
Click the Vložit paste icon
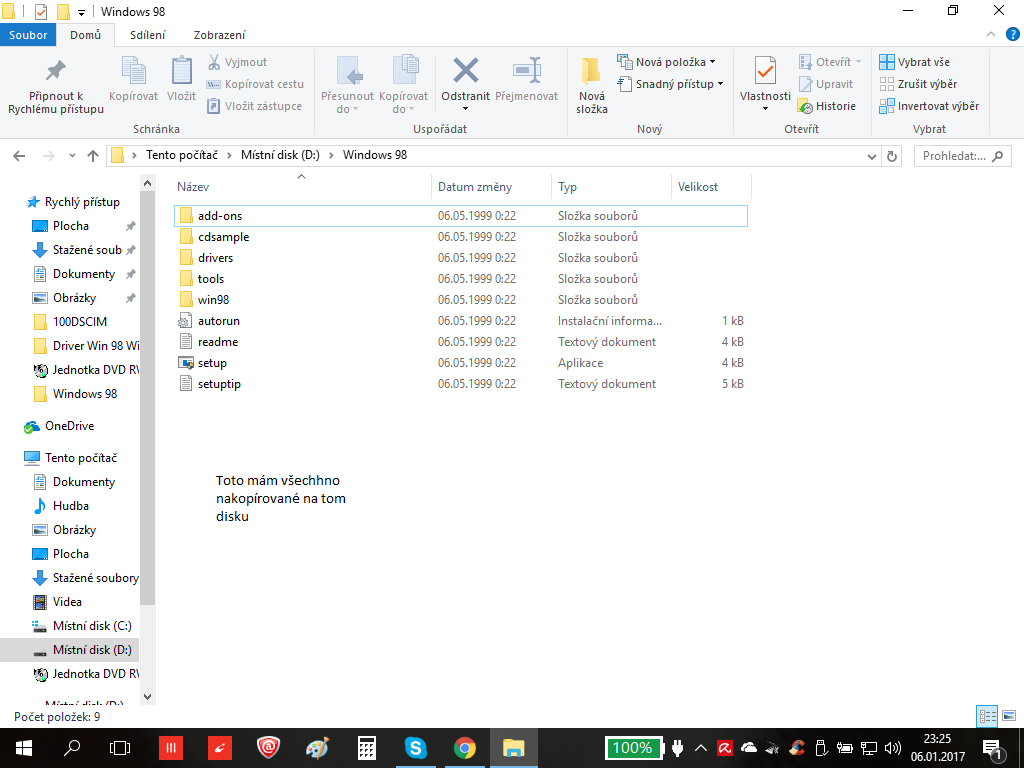click(182, 71)
